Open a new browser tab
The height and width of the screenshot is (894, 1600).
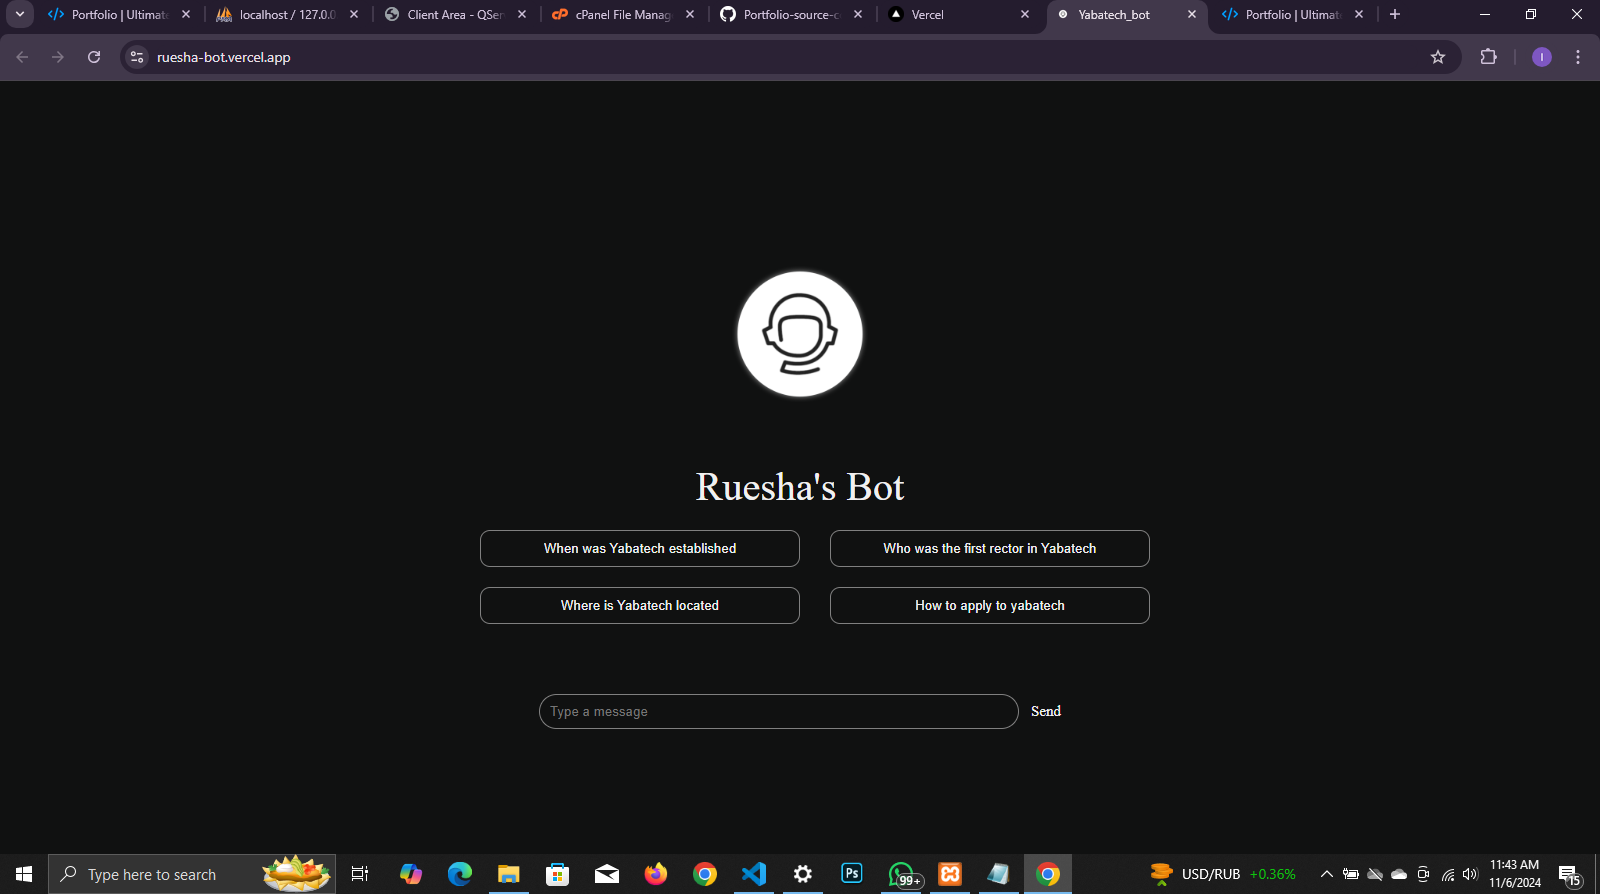pyautogui.click(x=1394, y=14)
